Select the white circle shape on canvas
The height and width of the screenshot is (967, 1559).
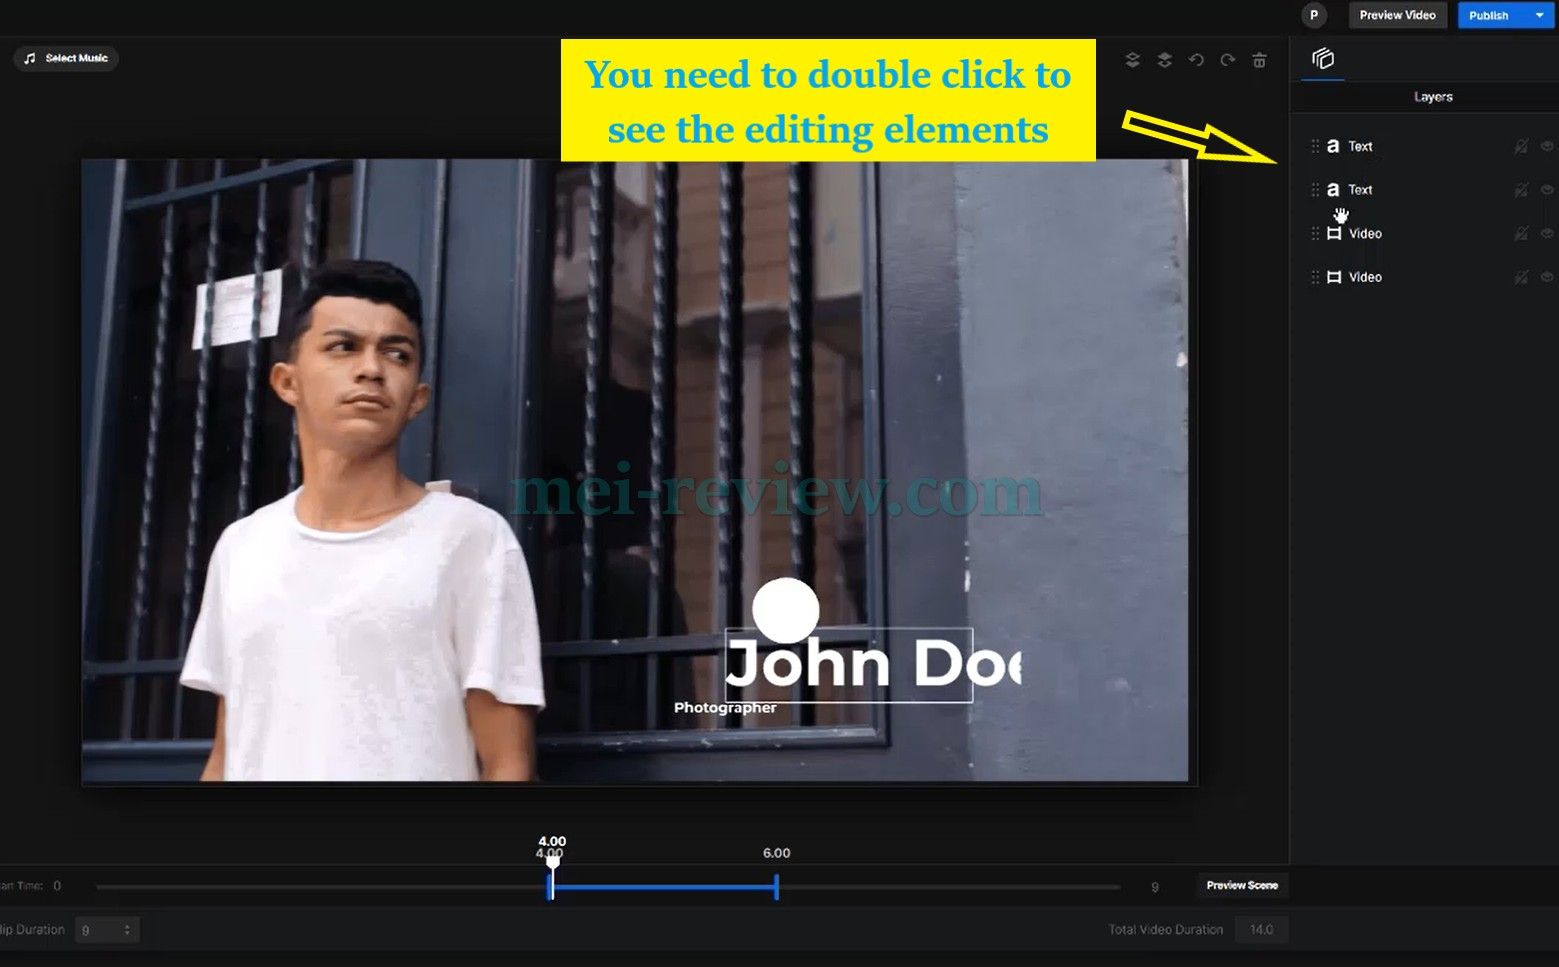tap(785, 610)
